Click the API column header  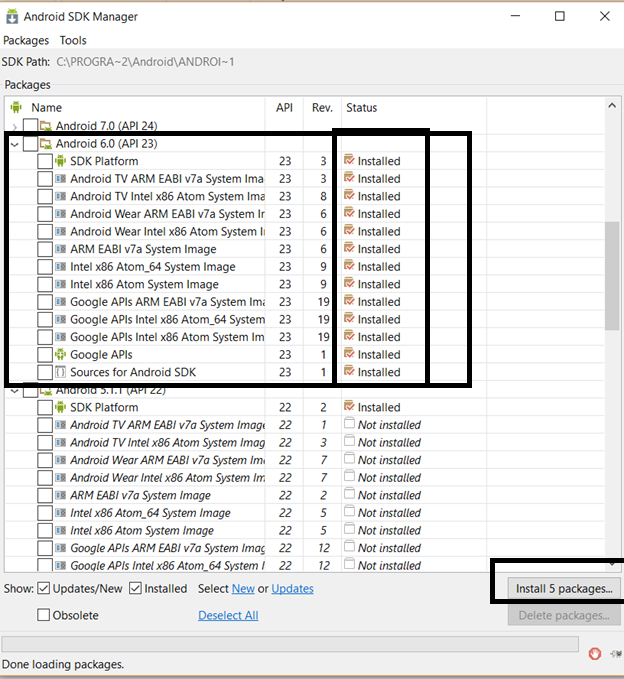pos(285,107)
